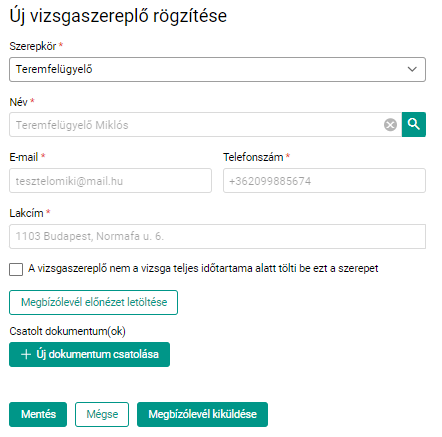Cancel with the Mégse button

point(102,414)
